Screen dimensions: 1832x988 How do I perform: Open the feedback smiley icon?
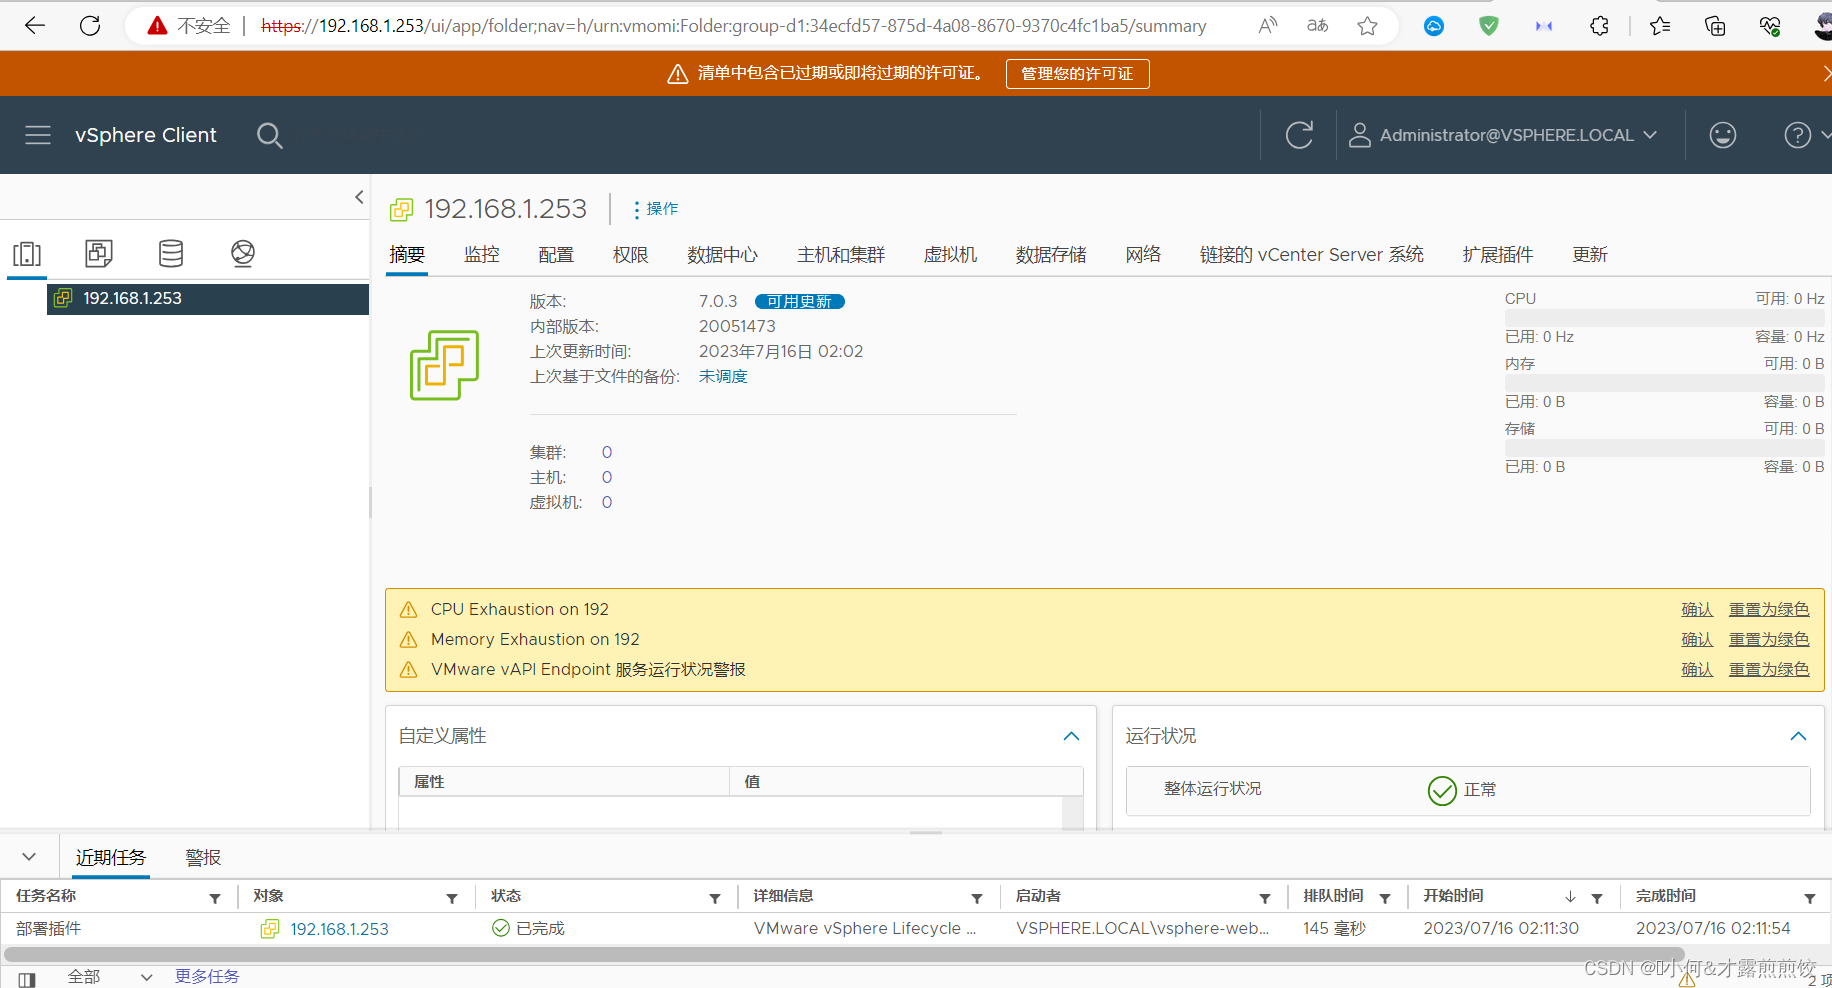pos(1723,135)
